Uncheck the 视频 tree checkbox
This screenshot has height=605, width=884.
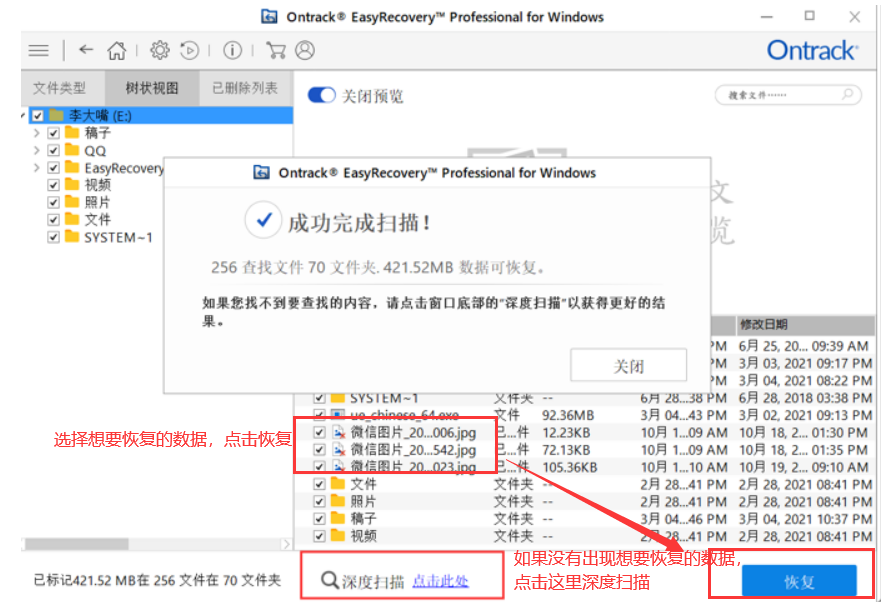(x=54, y=185)
